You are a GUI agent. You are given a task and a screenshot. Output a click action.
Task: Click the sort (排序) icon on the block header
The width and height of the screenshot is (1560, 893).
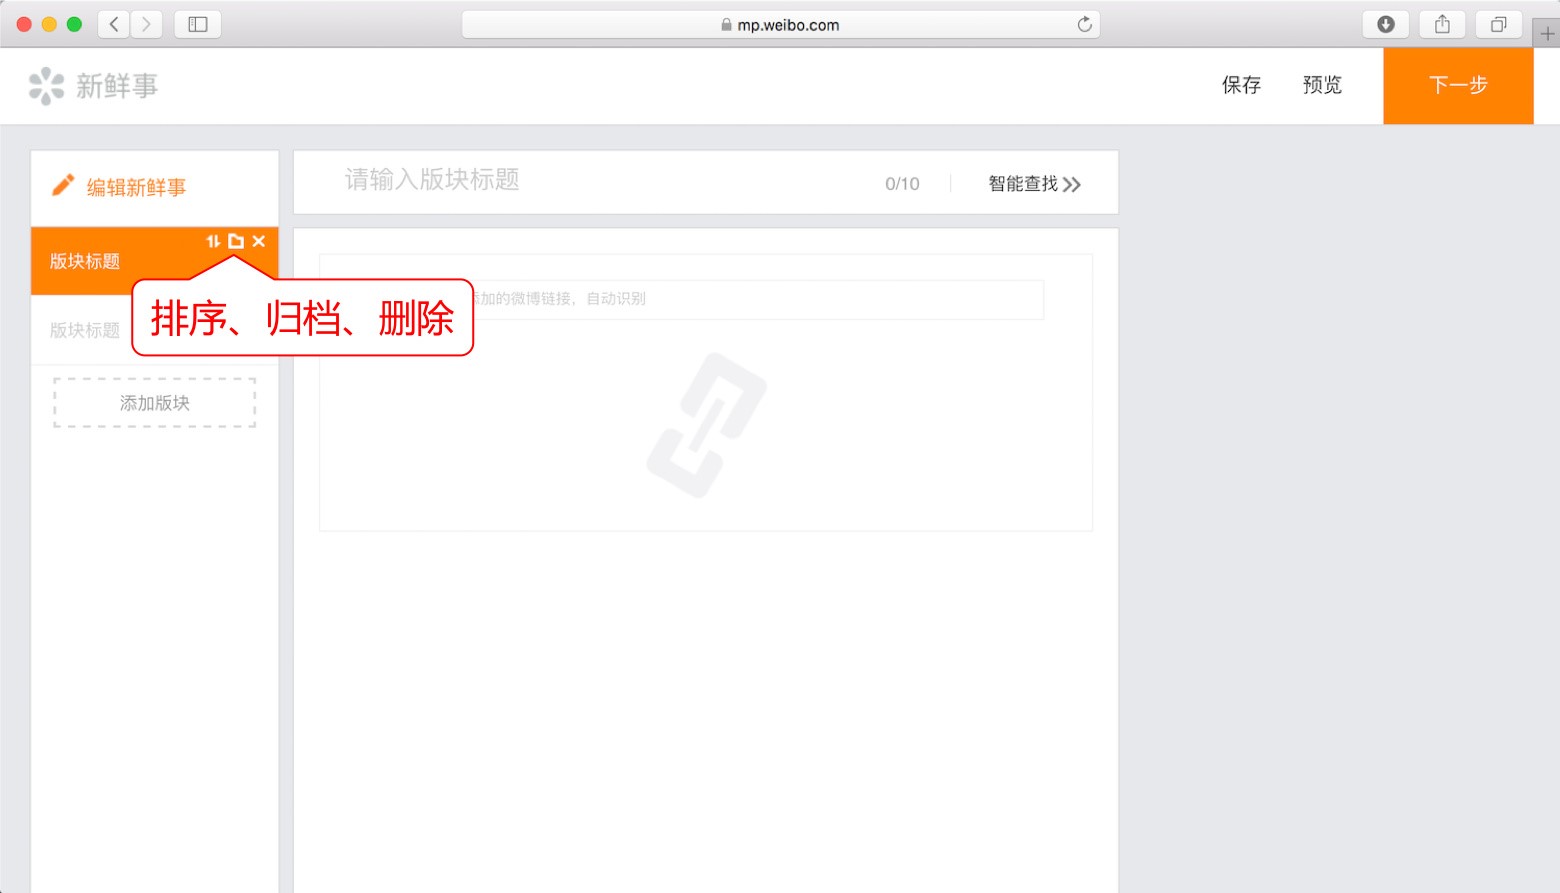(x=212, y=241)
